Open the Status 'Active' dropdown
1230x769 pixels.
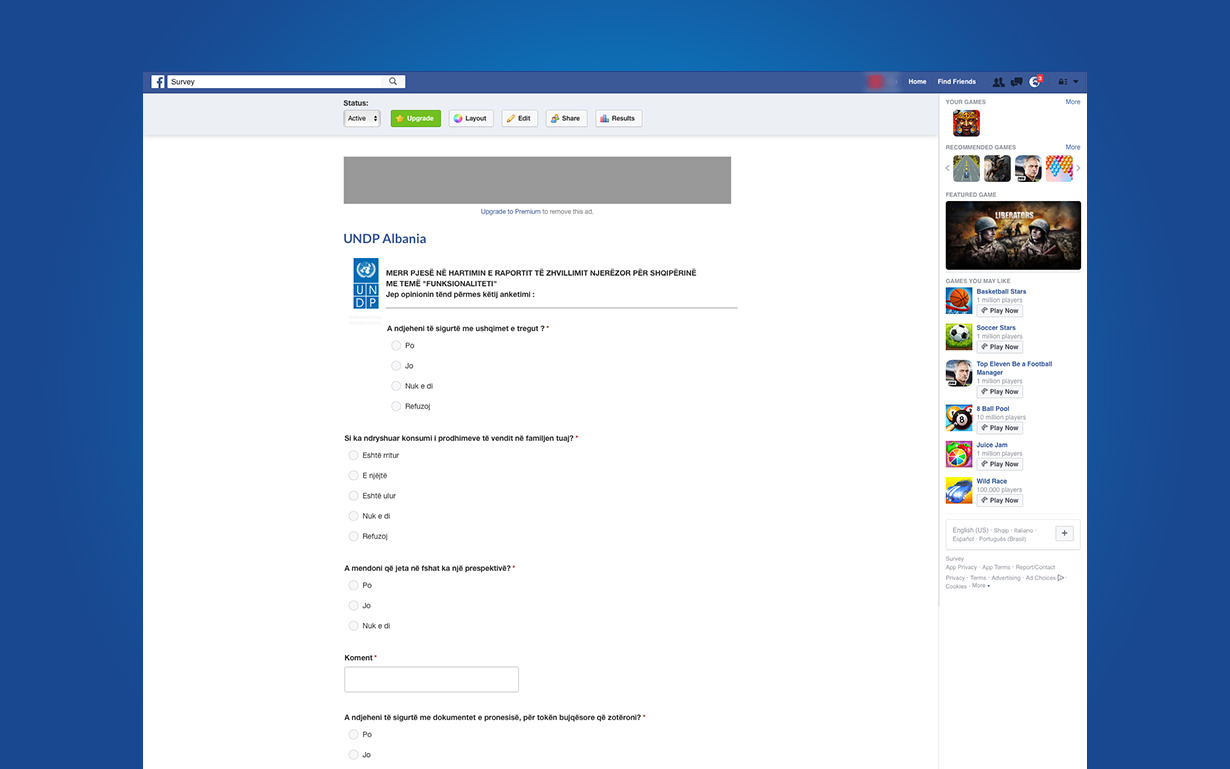click(362, 119)
